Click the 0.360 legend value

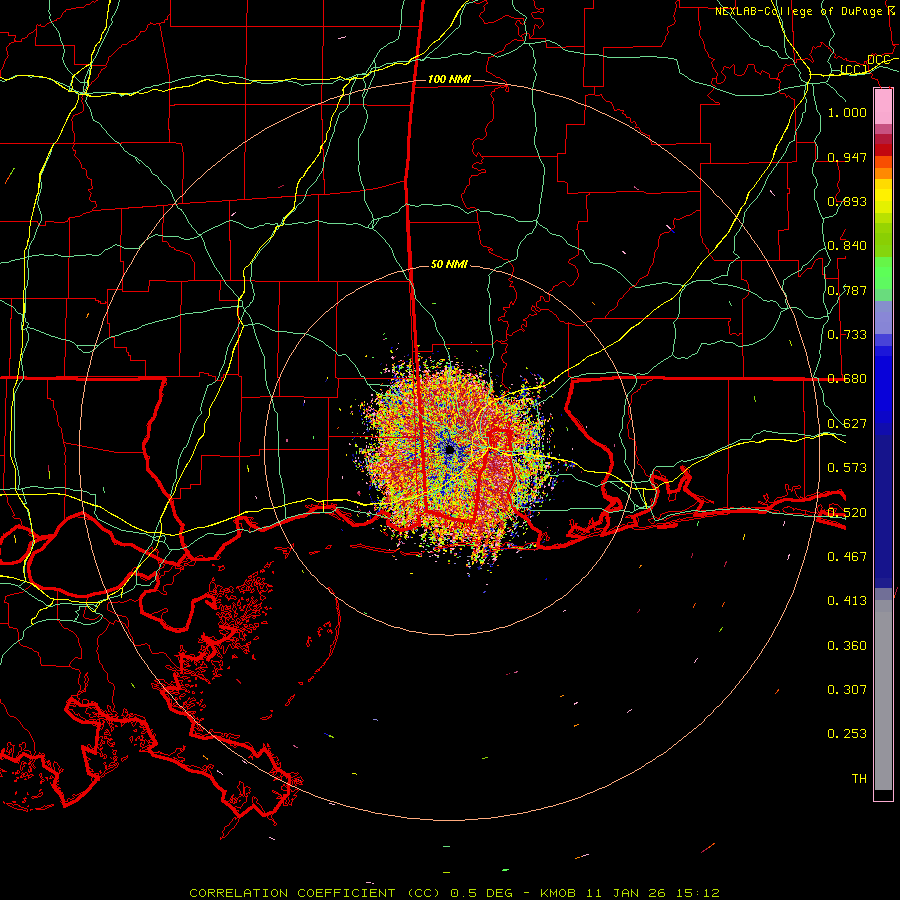(x=847, y=645)
